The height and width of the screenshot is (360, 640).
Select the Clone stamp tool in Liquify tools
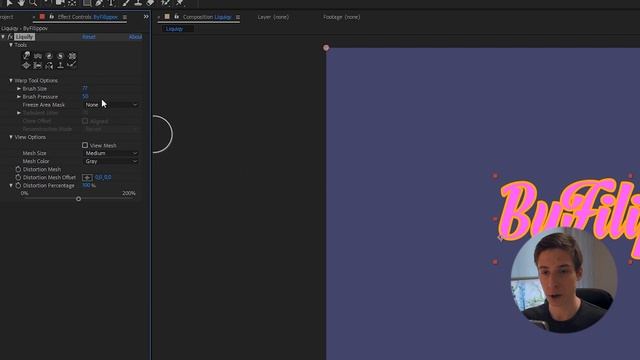[x=60, y=65]
